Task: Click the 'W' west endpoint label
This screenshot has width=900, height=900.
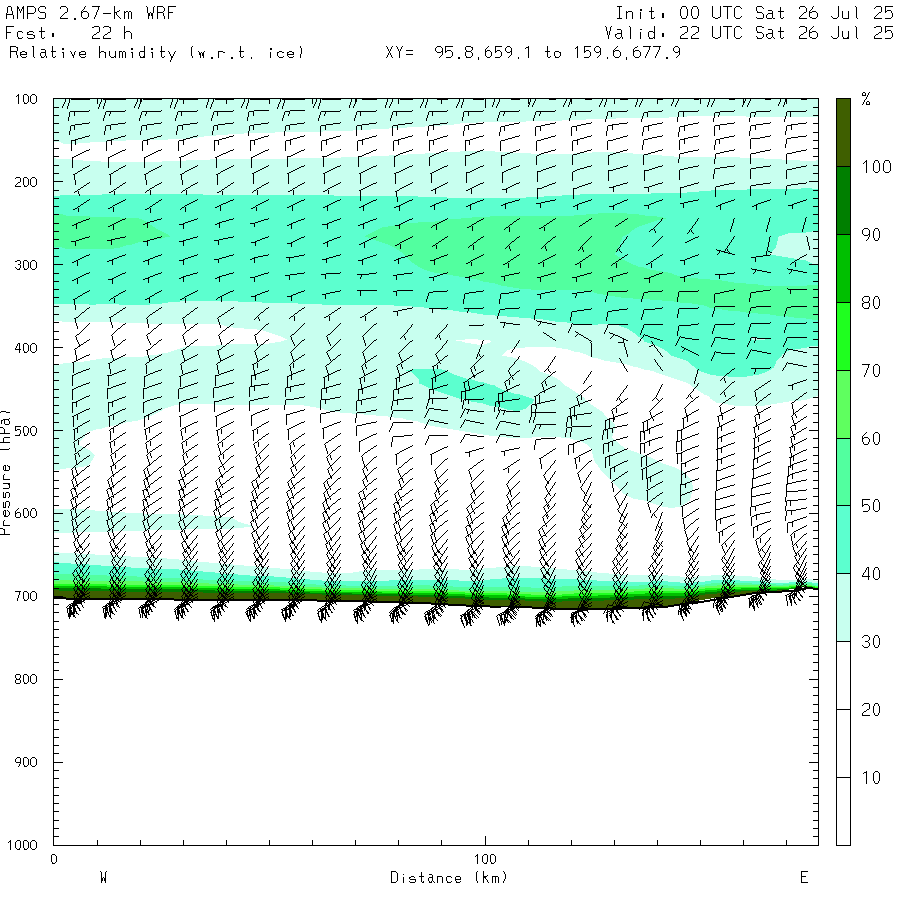Action: [x=103, y=878]
